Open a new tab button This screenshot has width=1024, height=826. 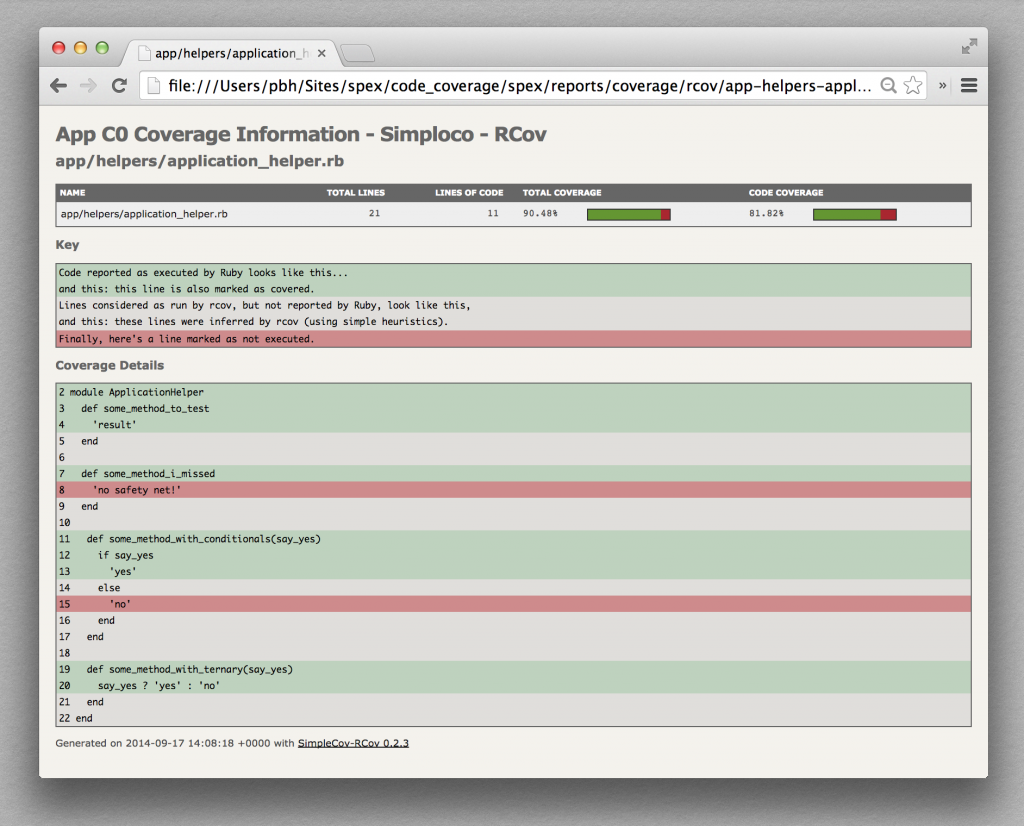click(357, 54)
